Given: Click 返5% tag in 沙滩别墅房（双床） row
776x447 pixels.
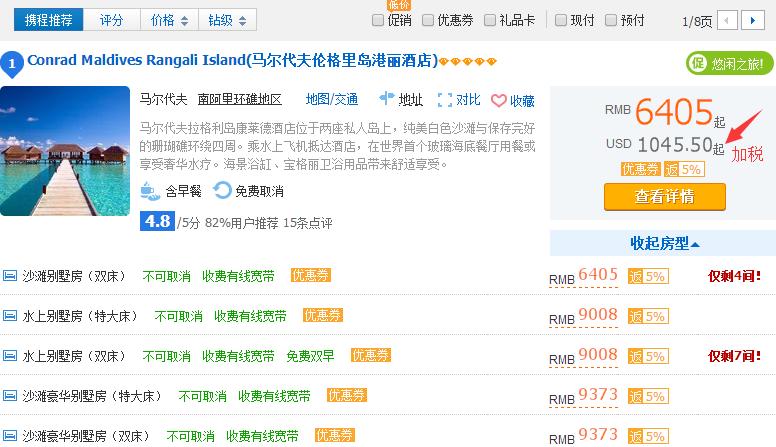Looking at the screenshot, I should tap(648, 276).
